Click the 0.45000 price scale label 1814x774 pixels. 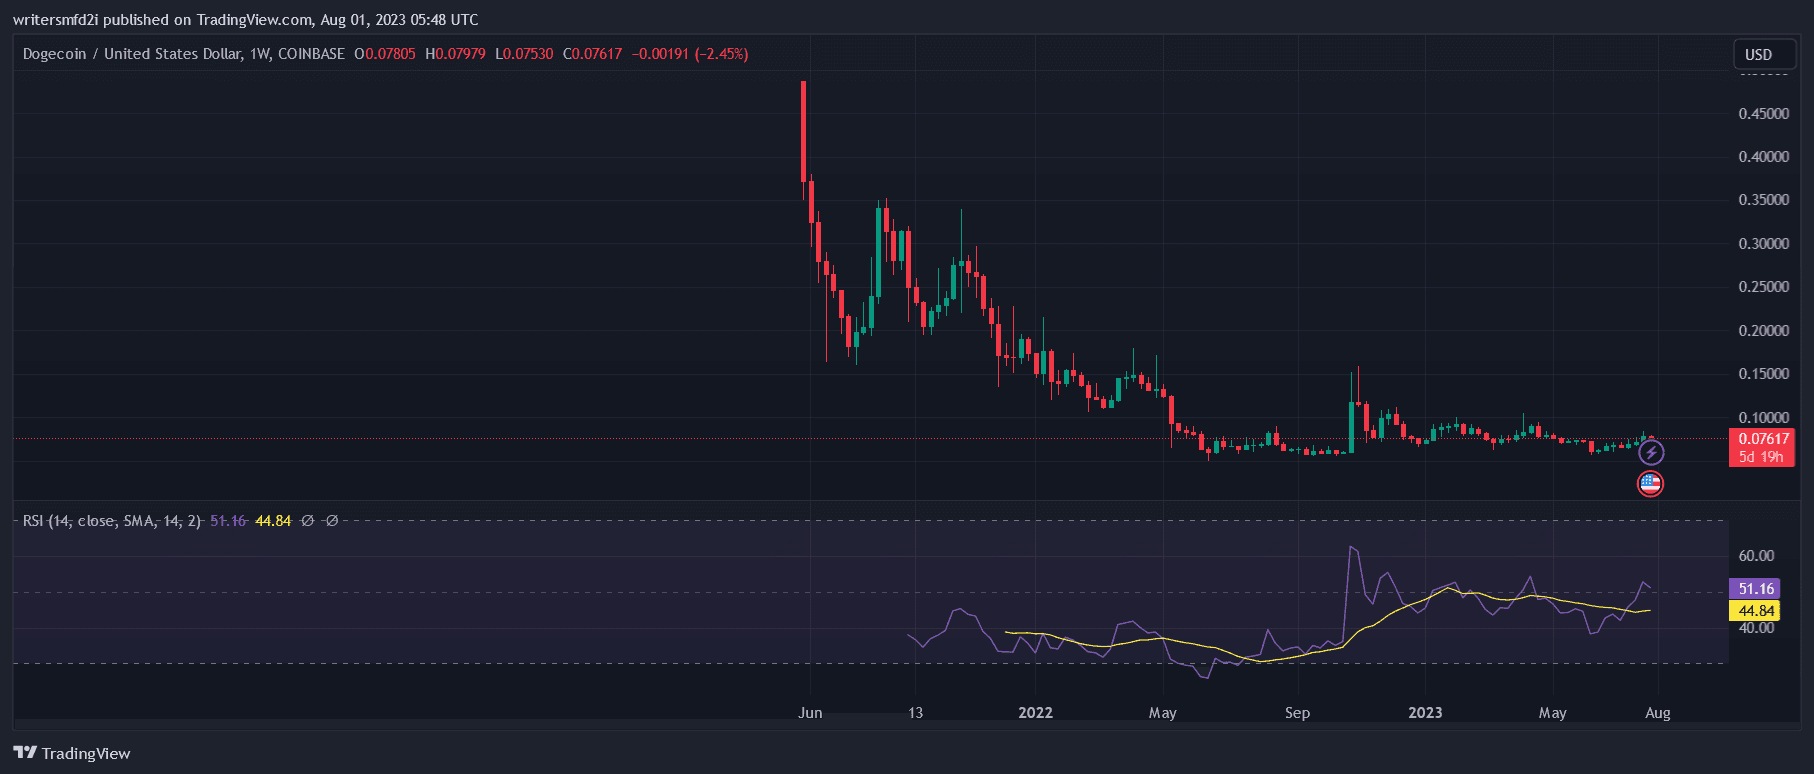click(1763, 114)
